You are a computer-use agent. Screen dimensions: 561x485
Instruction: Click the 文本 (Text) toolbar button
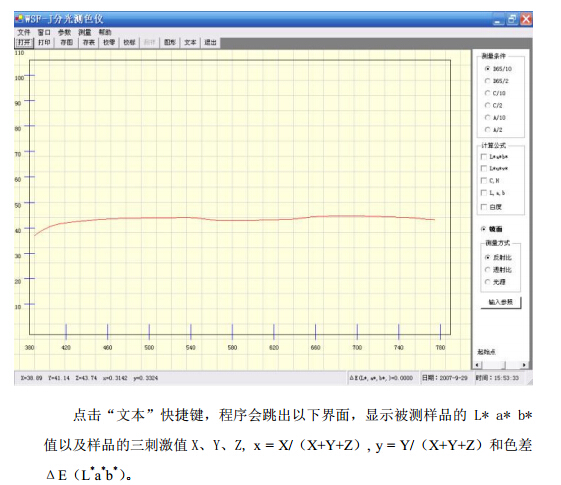point(190,43)
